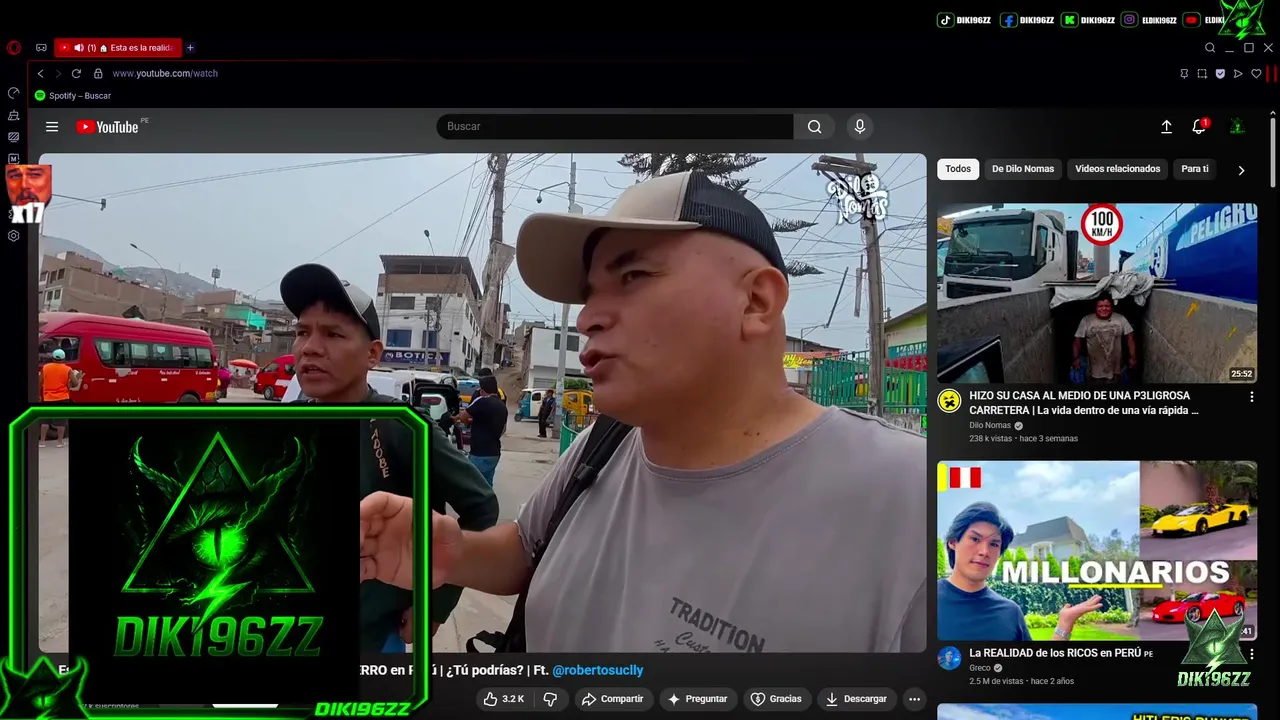
Task: Open the Greco channel name link
Action: [x=980, y=668]
